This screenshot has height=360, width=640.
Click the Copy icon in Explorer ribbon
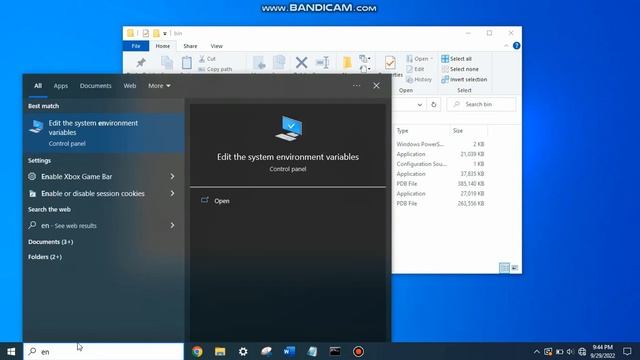[x=167, y=62]
